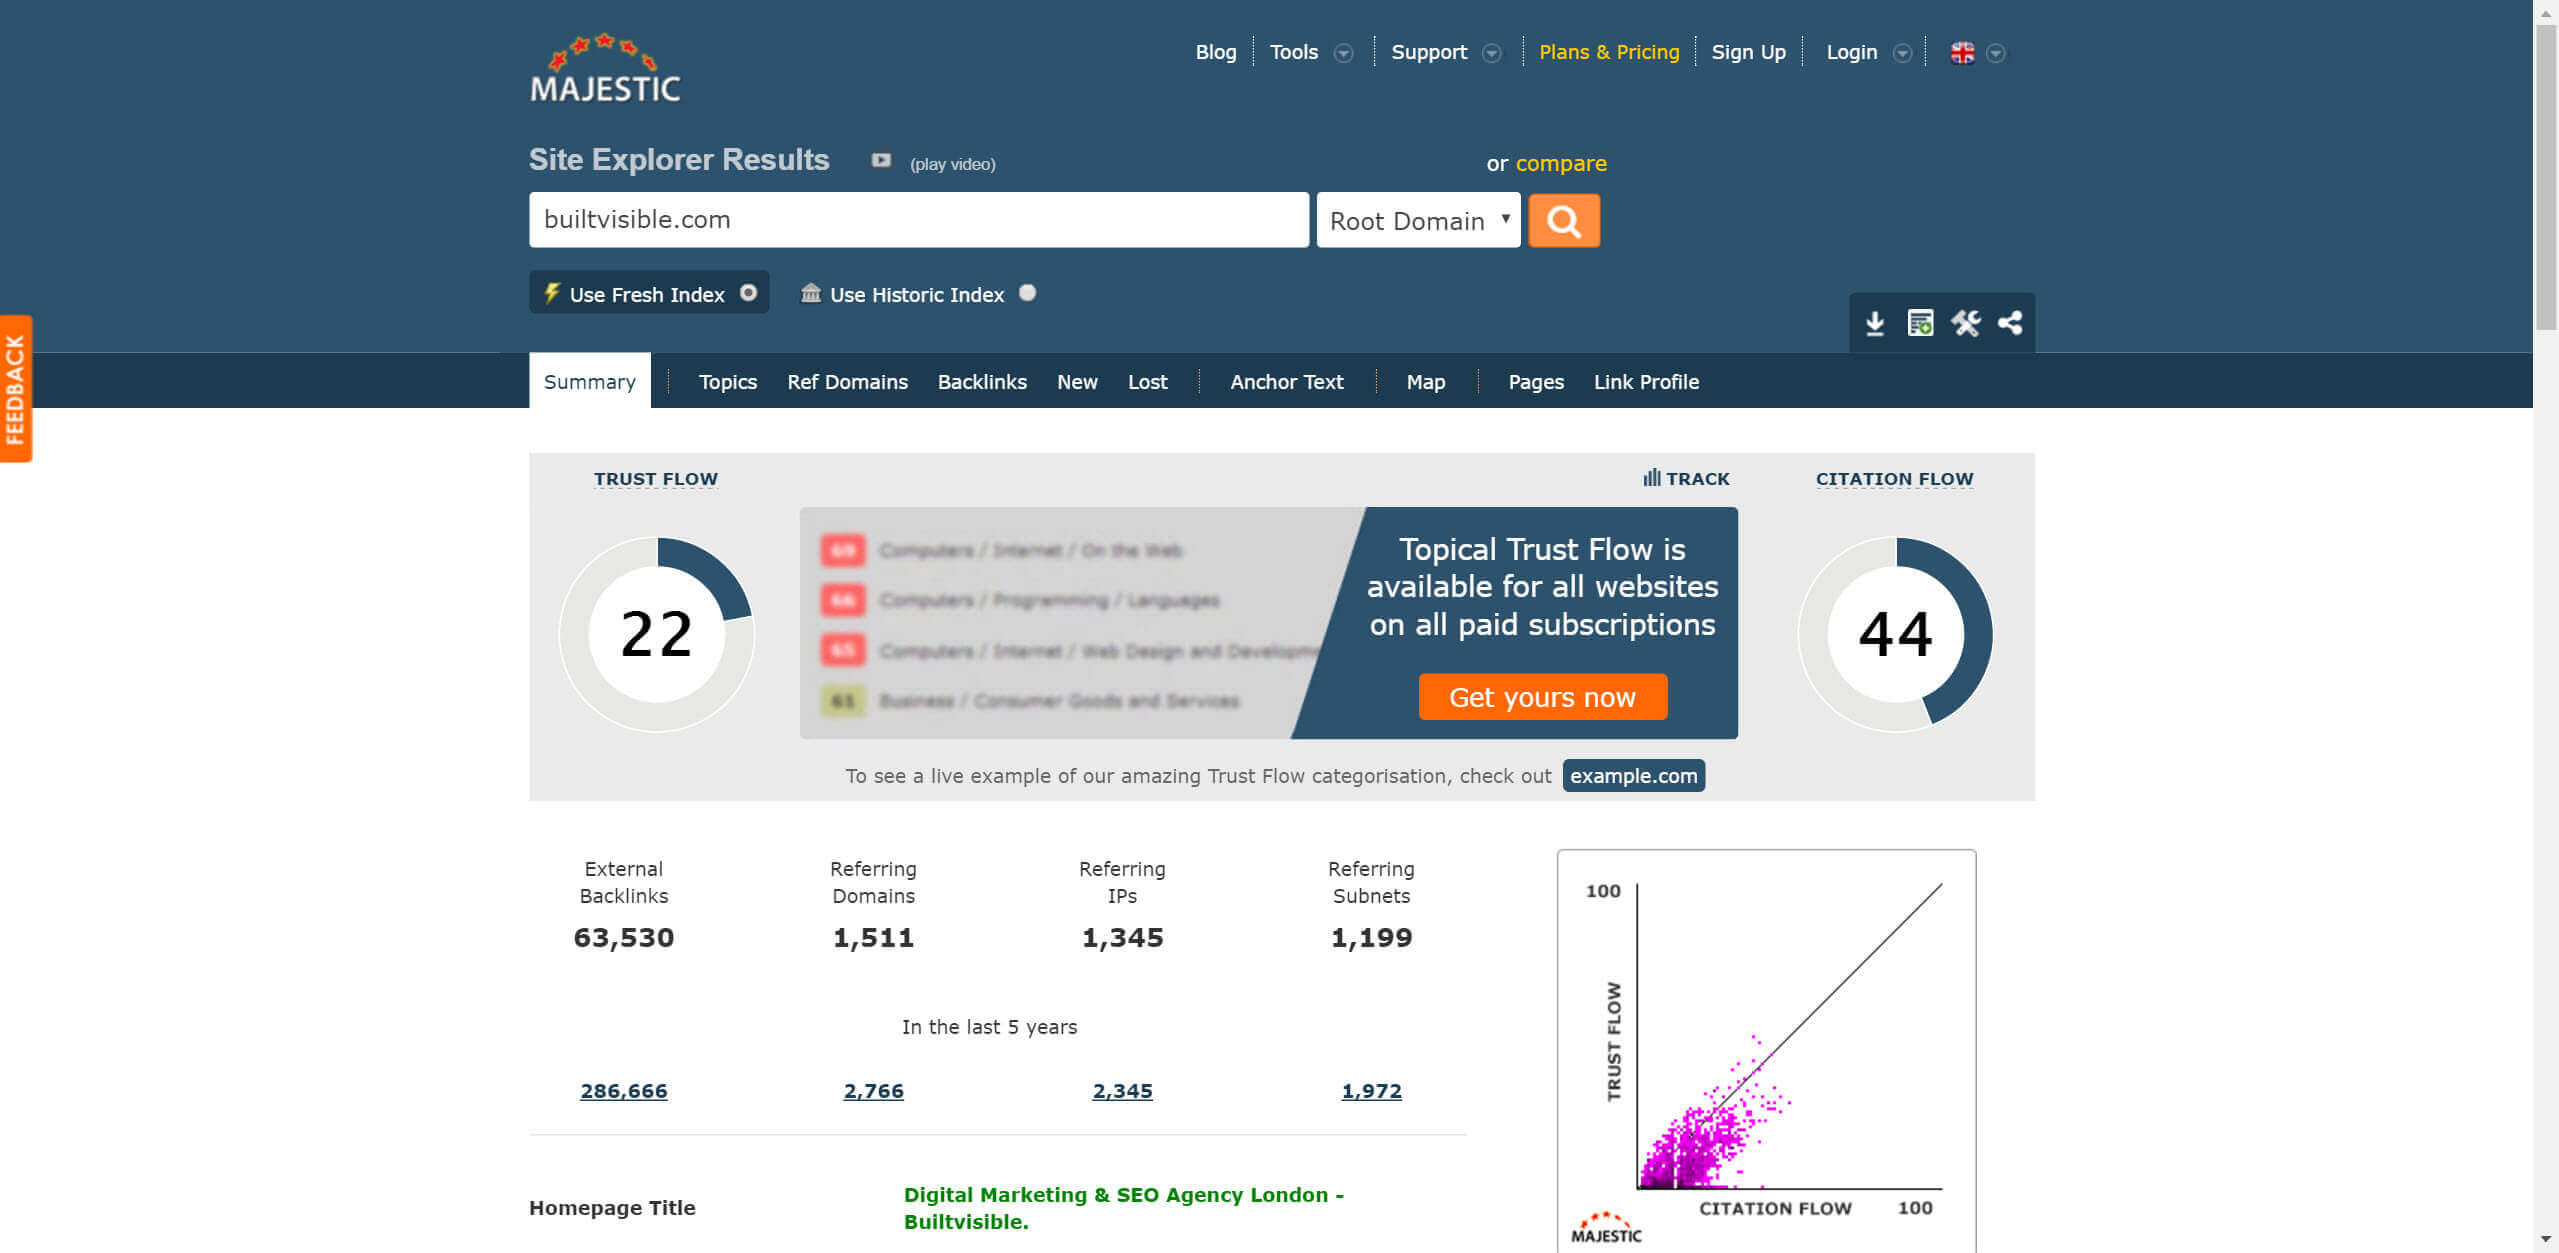Open the Backlinks tab

point(982,381)
